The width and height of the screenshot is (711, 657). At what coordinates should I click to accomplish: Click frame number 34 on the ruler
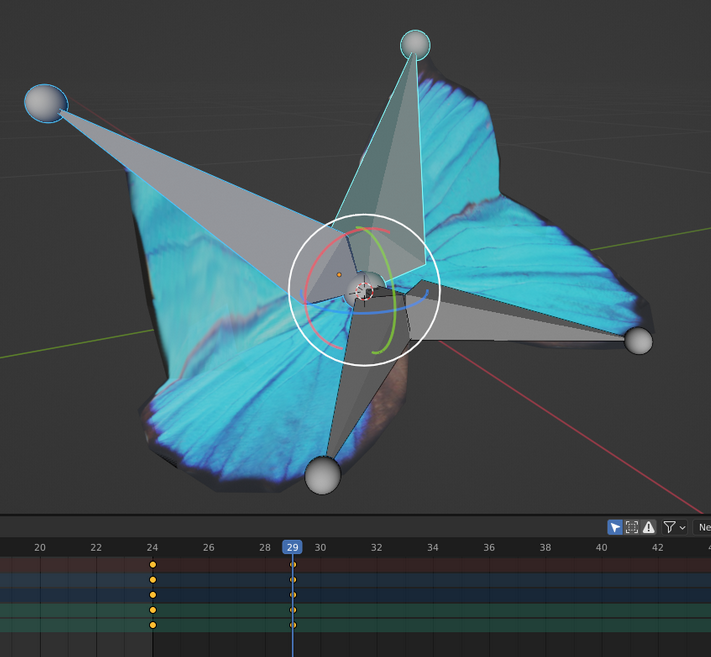(433, 547)
